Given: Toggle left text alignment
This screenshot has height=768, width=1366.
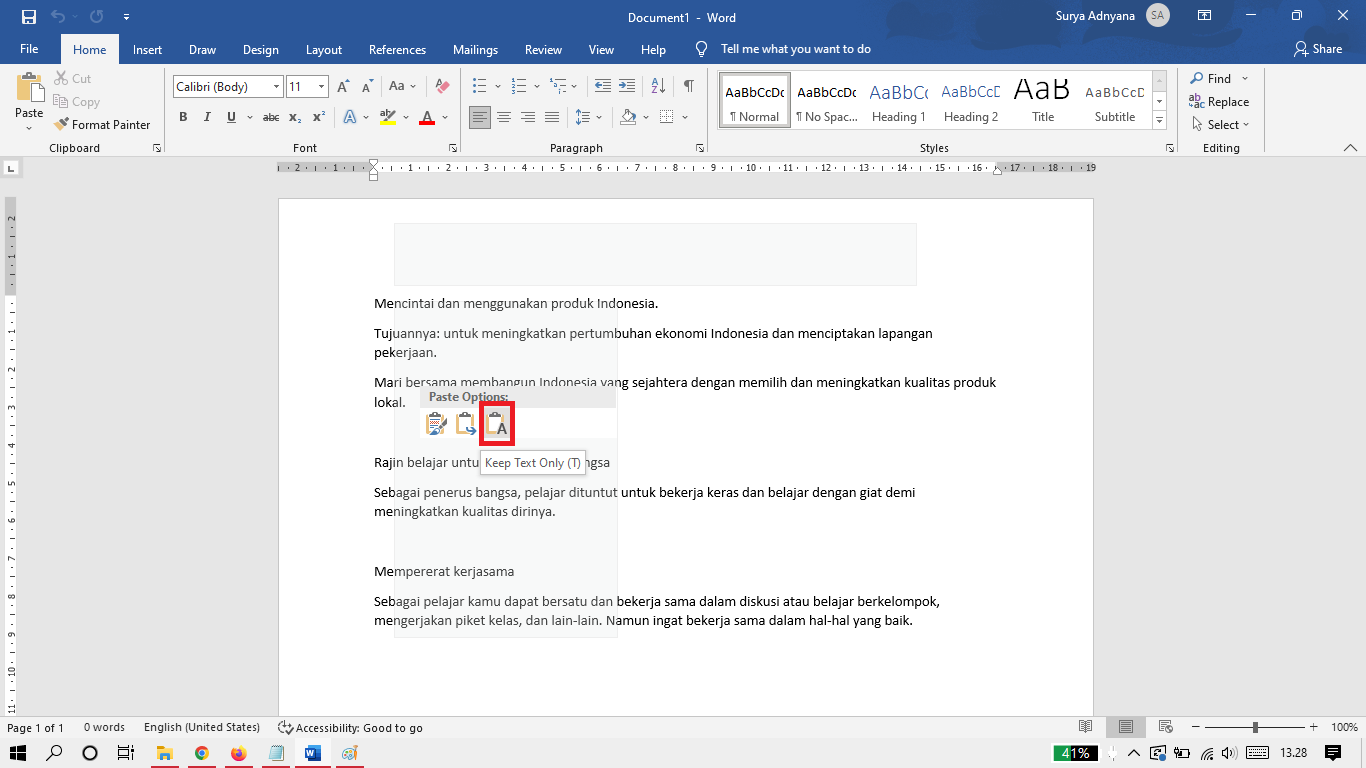Looking at the screenshot, I should tap(480, 117).
